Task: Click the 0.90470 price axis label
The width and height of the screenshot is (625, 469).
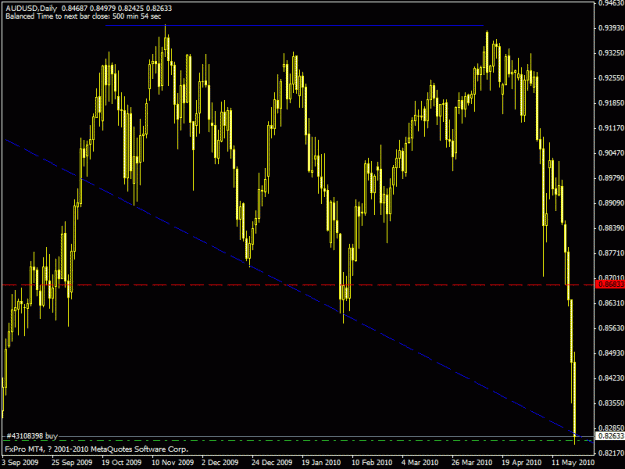Action: pyautogui.click(x=611, y=153)
